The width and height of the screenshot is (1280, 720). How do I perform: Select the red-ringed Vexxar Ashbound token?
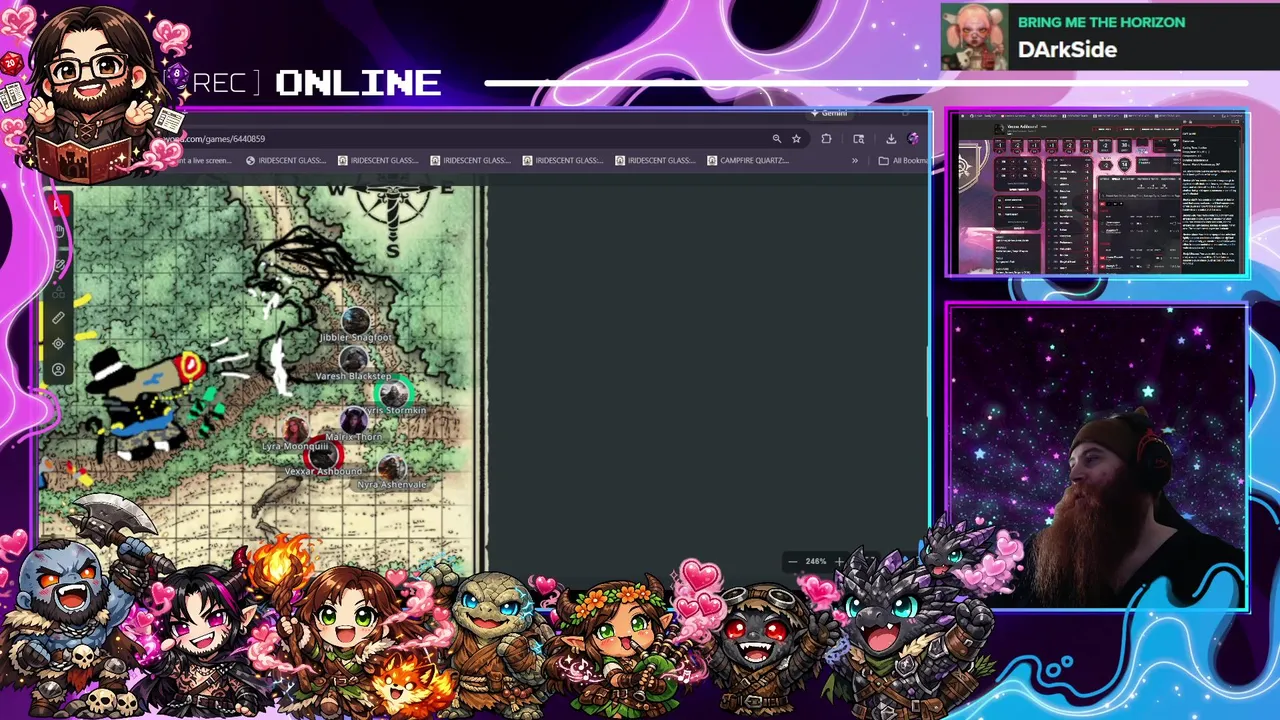tap(322, 455)
